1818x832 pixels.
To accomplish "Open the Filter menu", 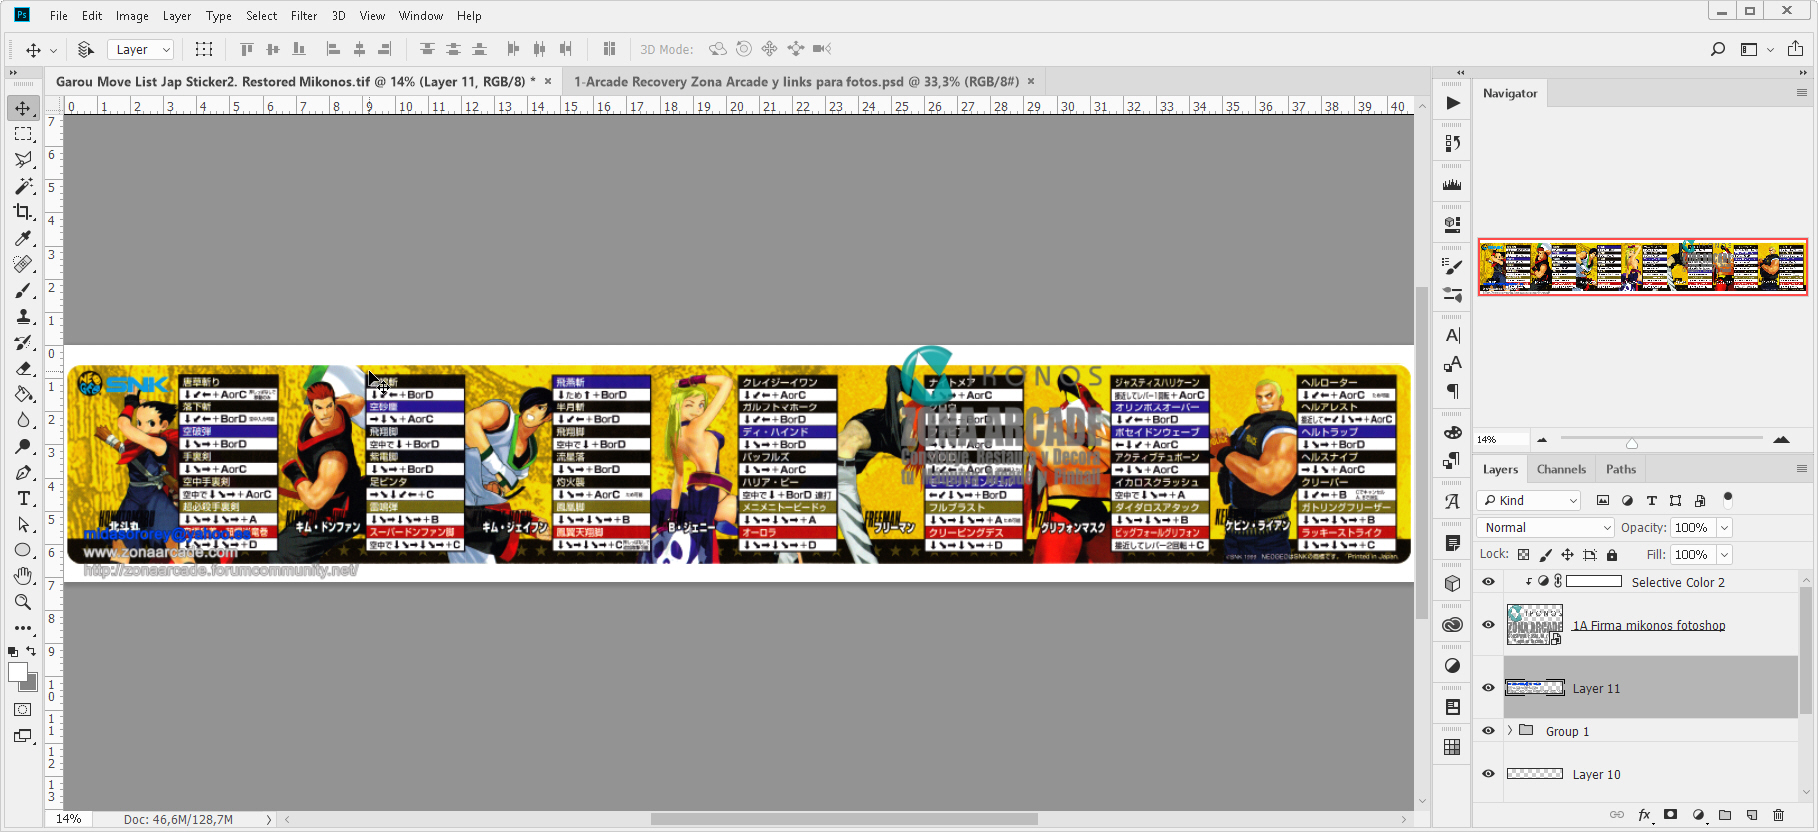I will click(x=304, y=16).
